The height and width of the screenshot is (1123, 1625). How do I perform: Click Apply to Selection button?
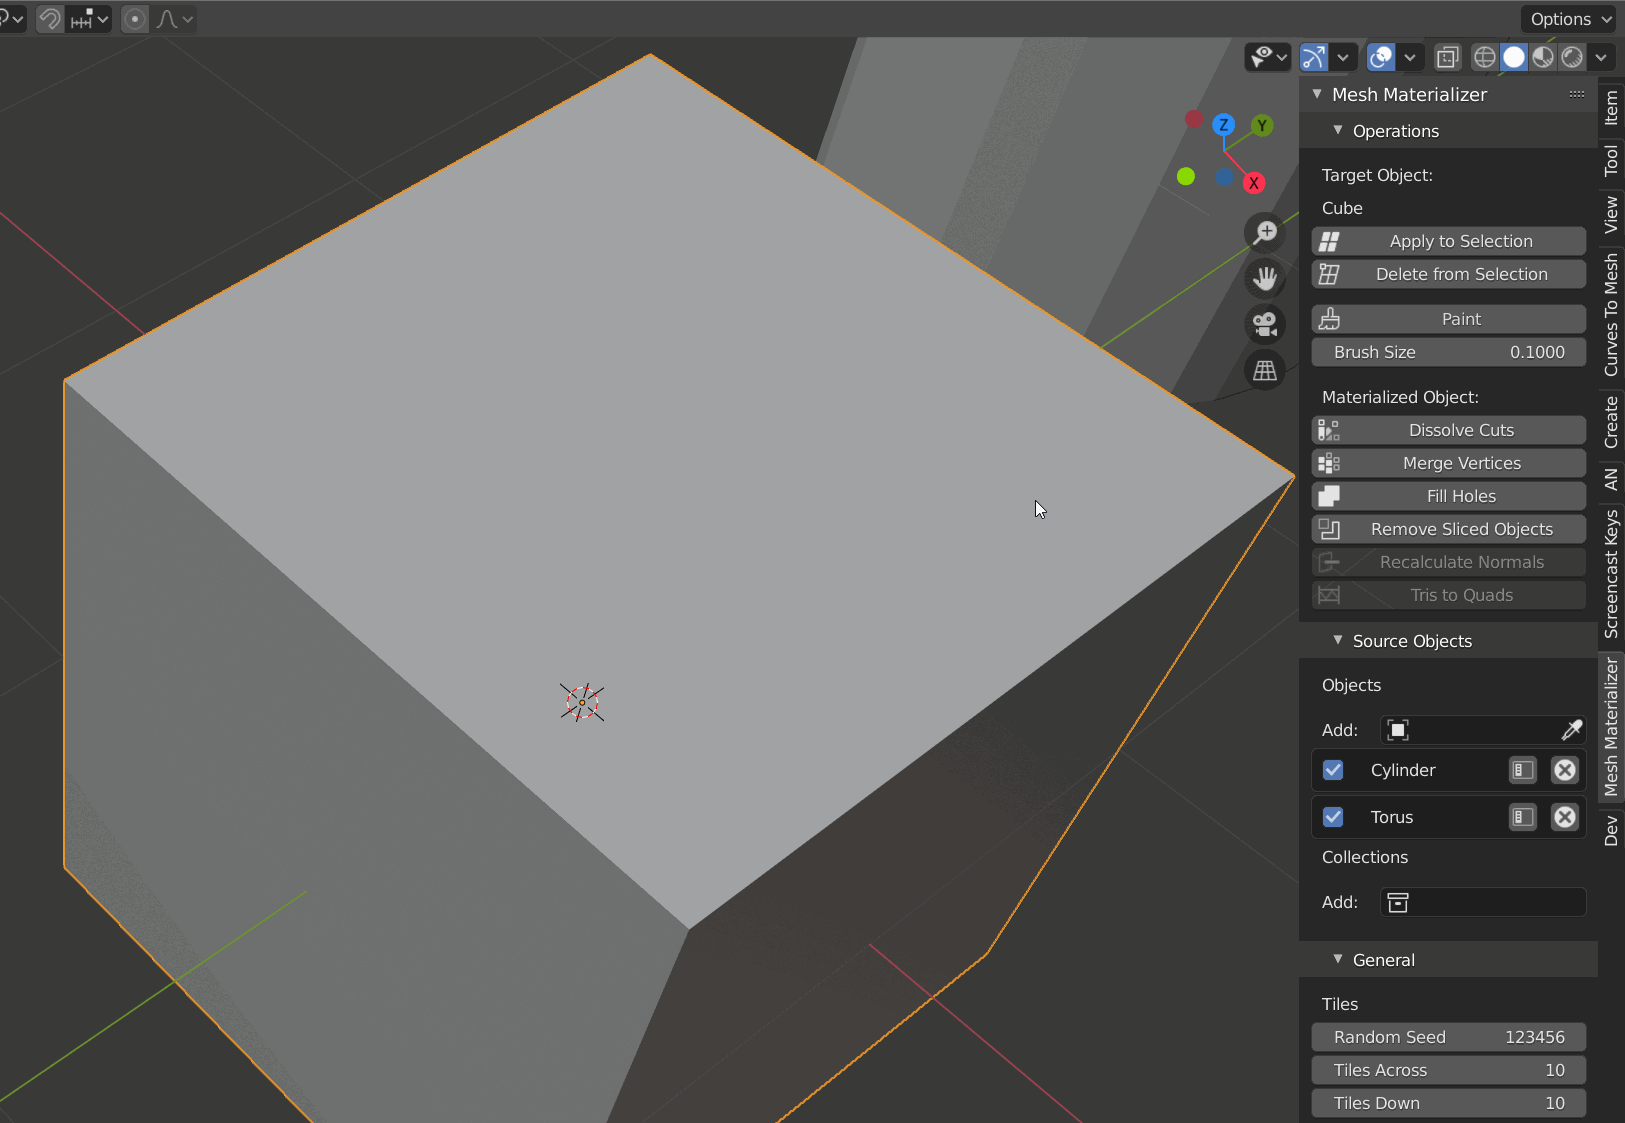[1449, 241]
